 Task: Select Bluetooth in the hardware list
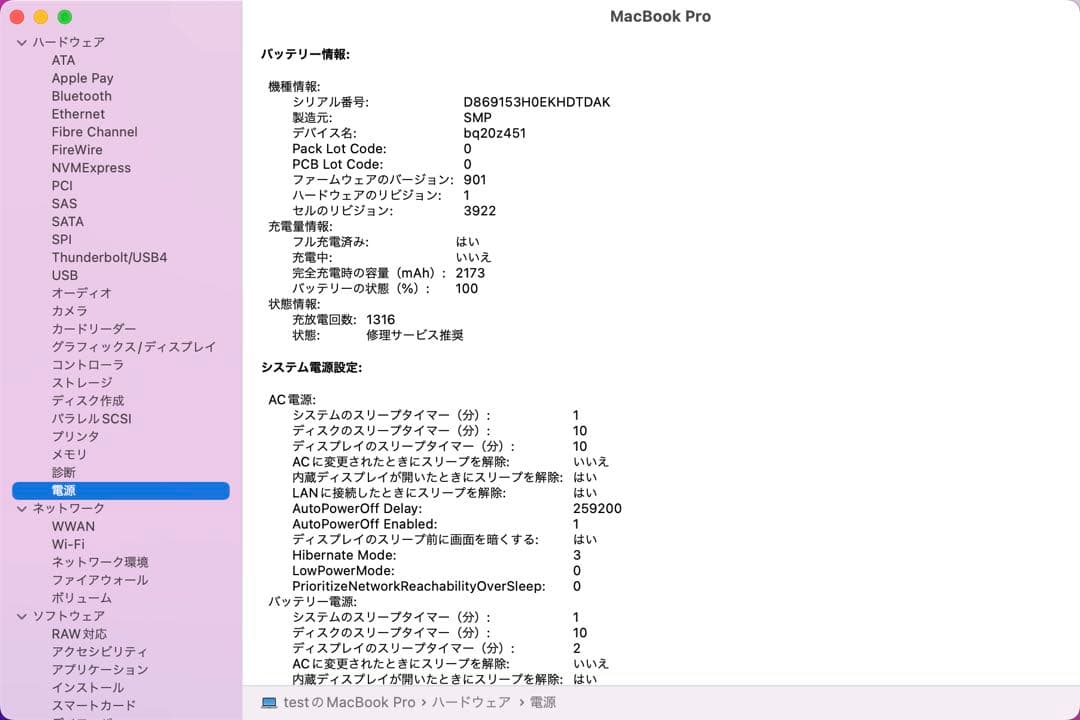point(81,96)
